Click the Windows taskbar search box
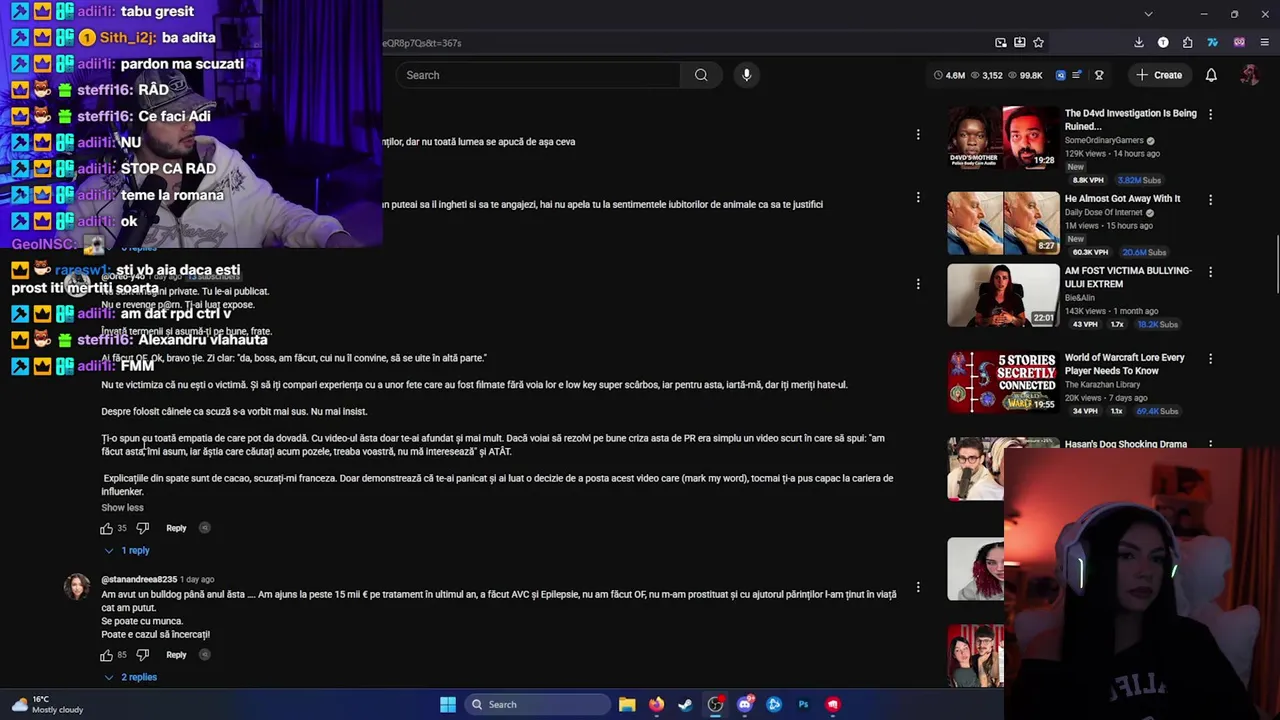The width and height of the screenshot is (1280, 720). click(538, 704)
